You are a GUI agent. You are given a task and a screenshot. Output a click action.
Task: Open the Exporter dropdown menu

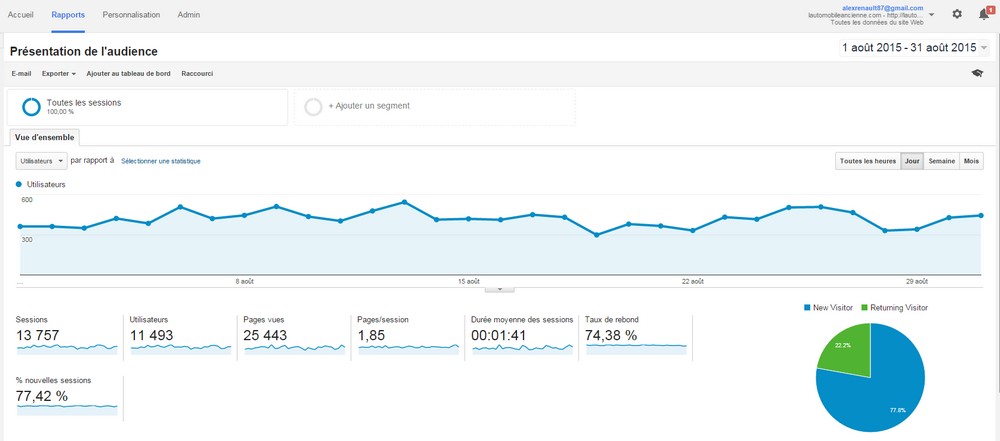point(58,73)
